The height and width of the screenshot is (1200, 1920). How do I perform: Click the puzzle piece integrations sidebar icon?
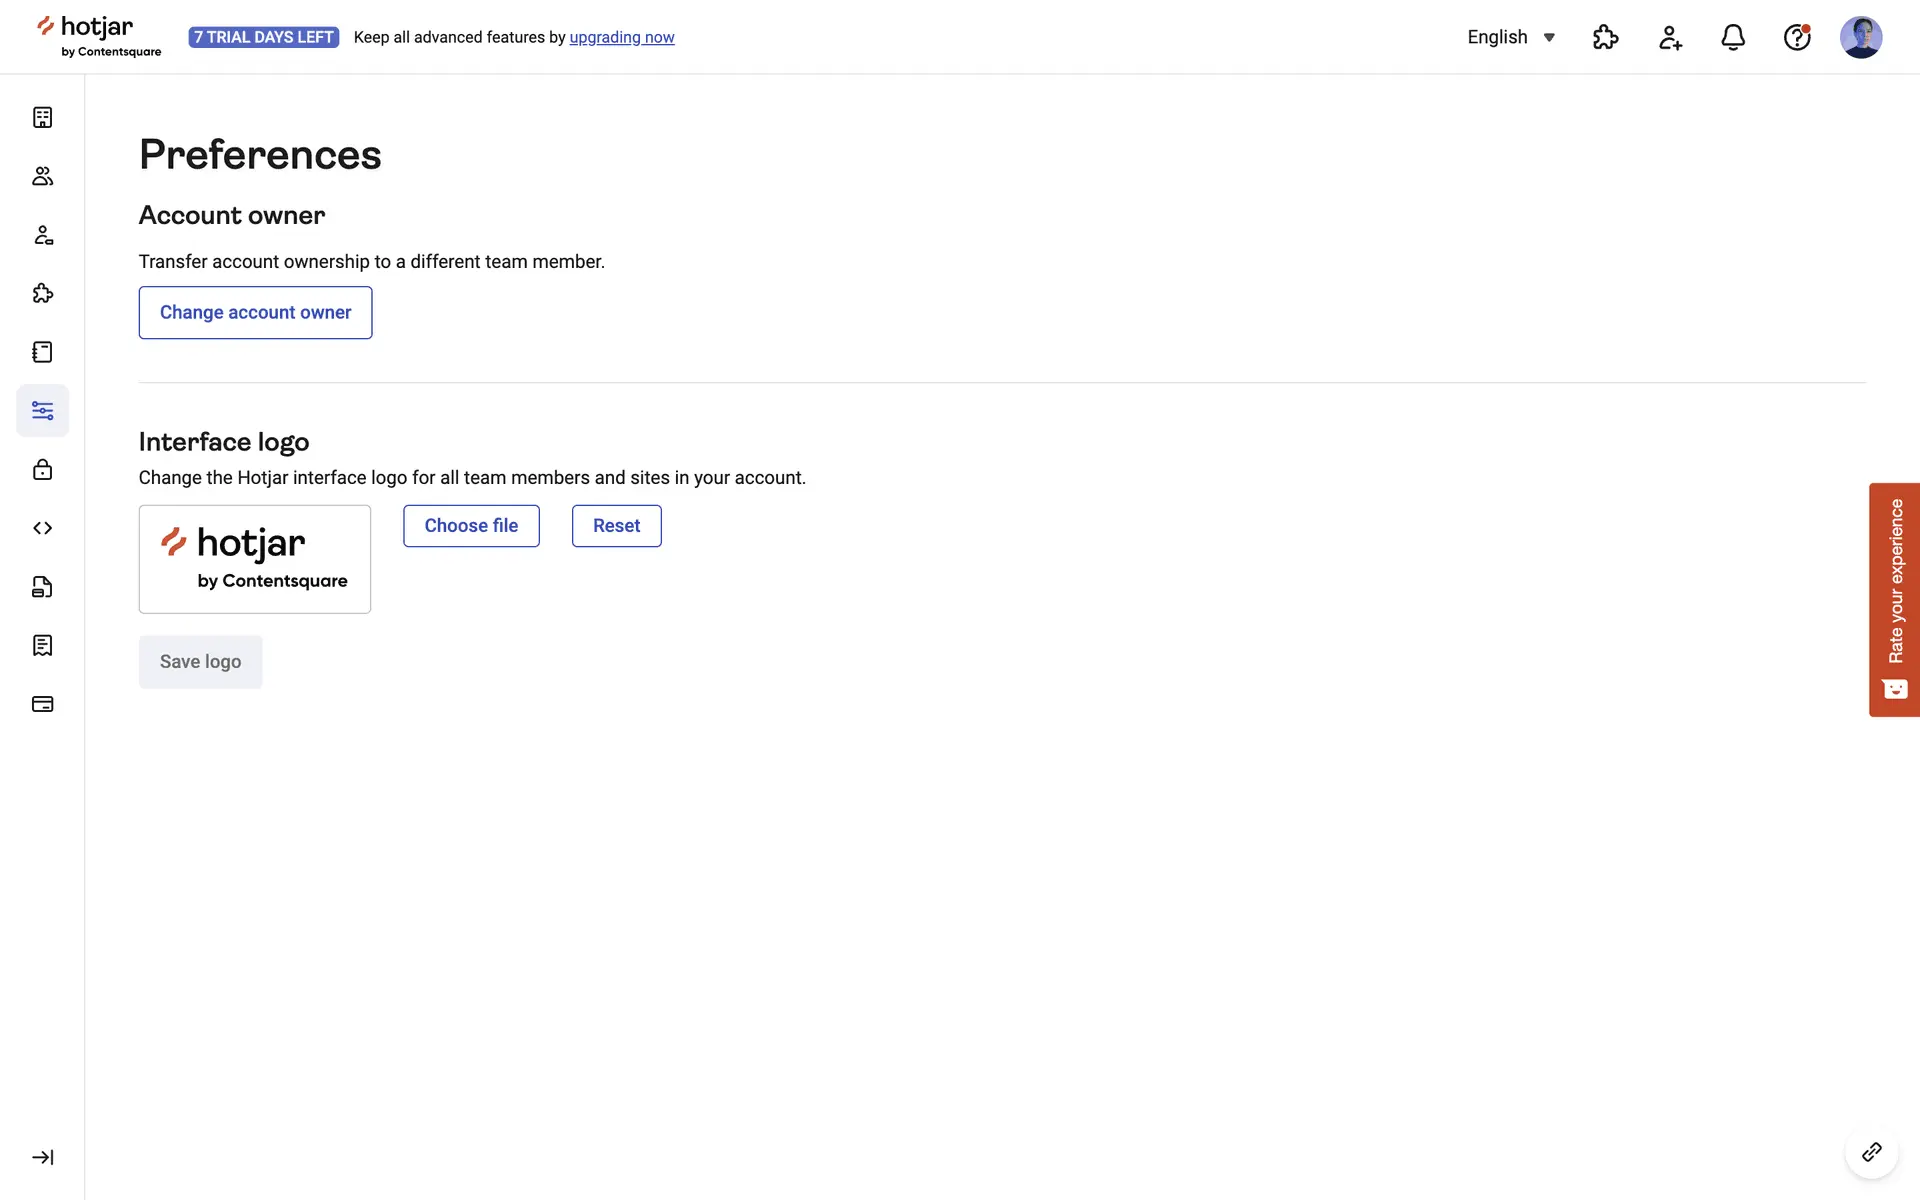(42, 293)
